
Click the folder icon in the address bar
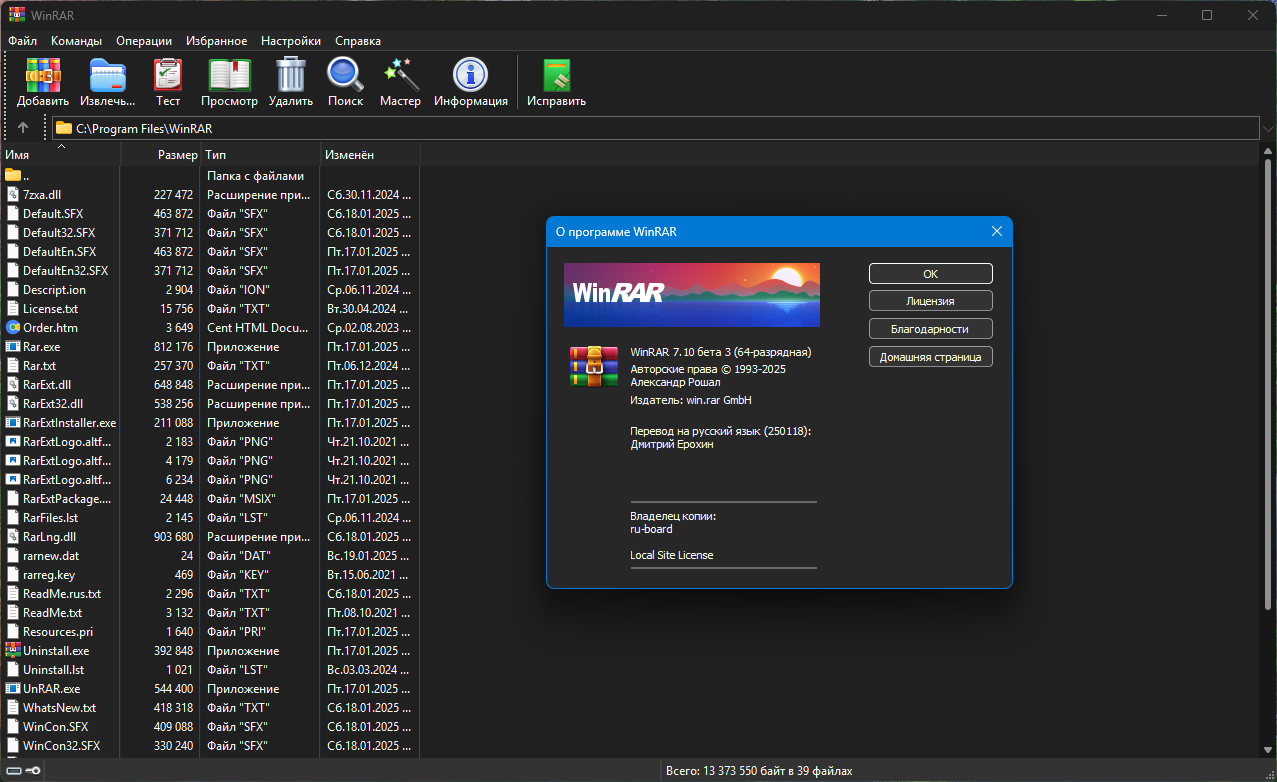coord(64,128)
